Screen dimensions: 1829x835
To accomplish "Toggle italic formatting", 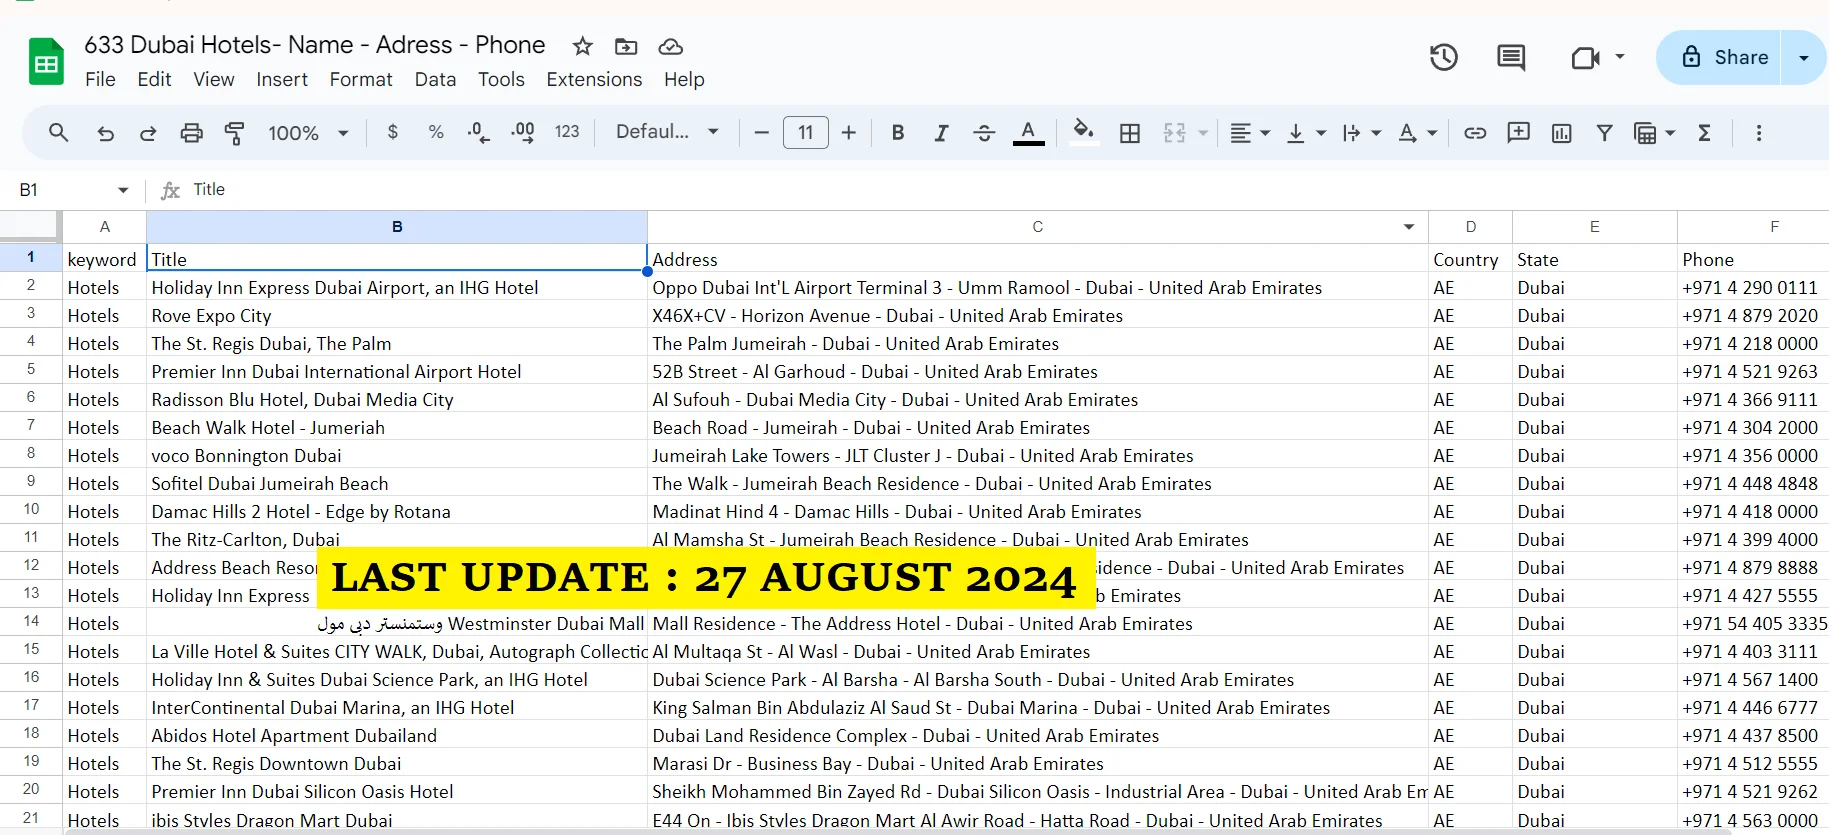I will click(941, 133).
